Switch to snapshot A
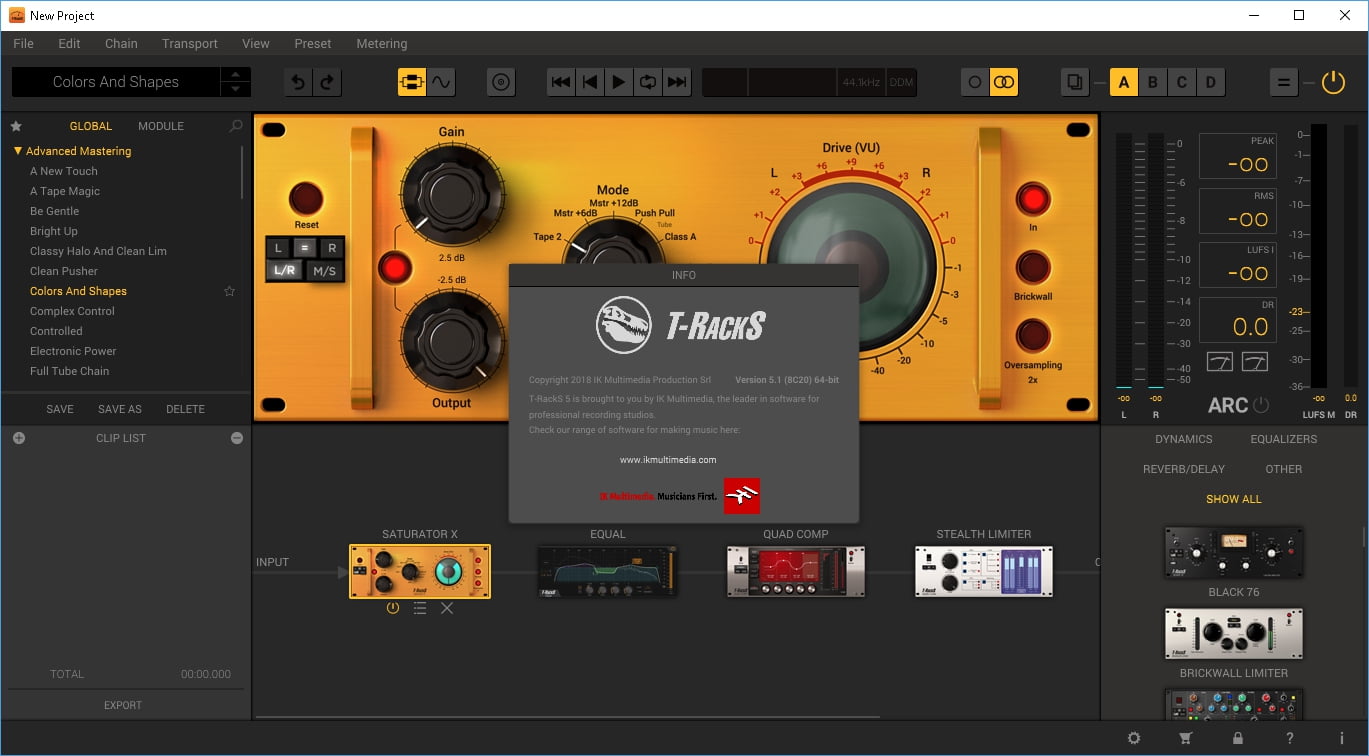Screen dimensions: 1369x756 [1124, 82]
